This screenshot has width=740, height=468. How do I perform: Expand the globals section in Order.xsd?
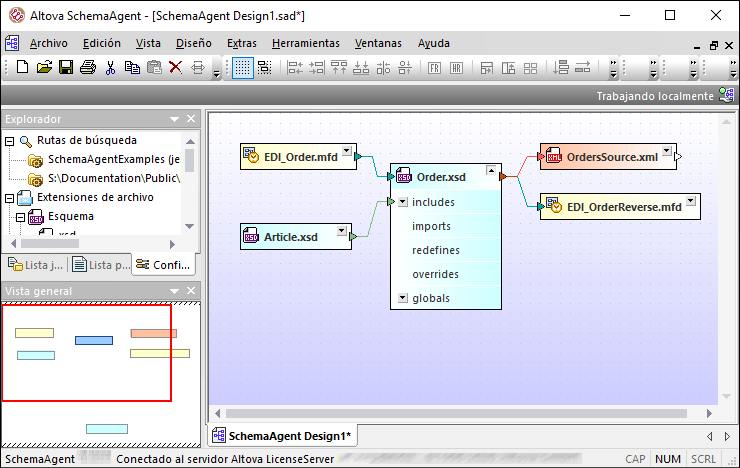402,298
